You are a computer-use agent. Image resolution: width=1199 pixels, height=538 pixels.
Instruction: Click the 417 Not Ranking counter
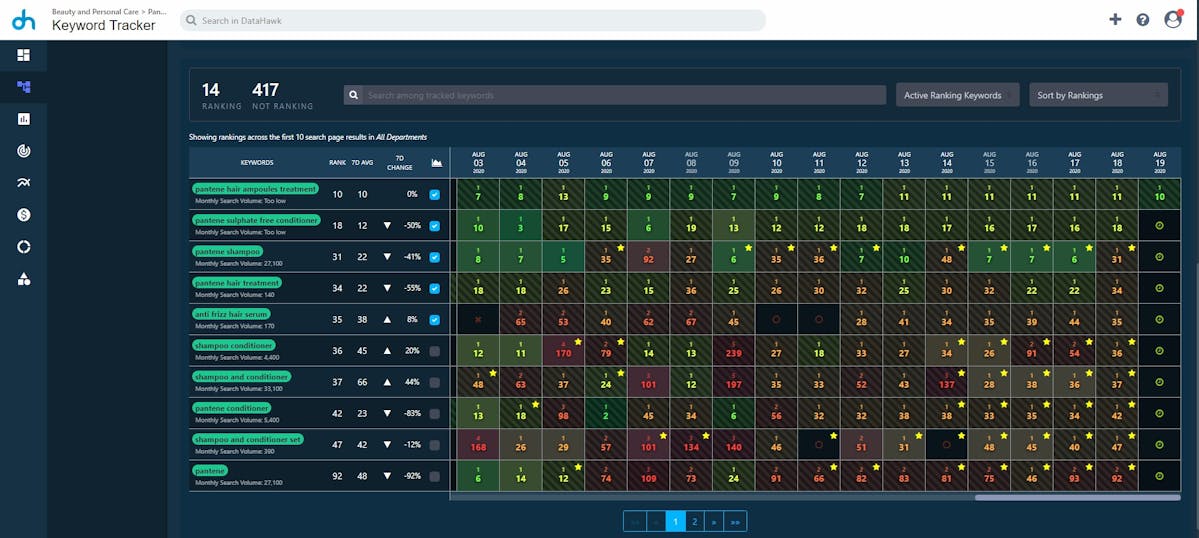point(283,96)
